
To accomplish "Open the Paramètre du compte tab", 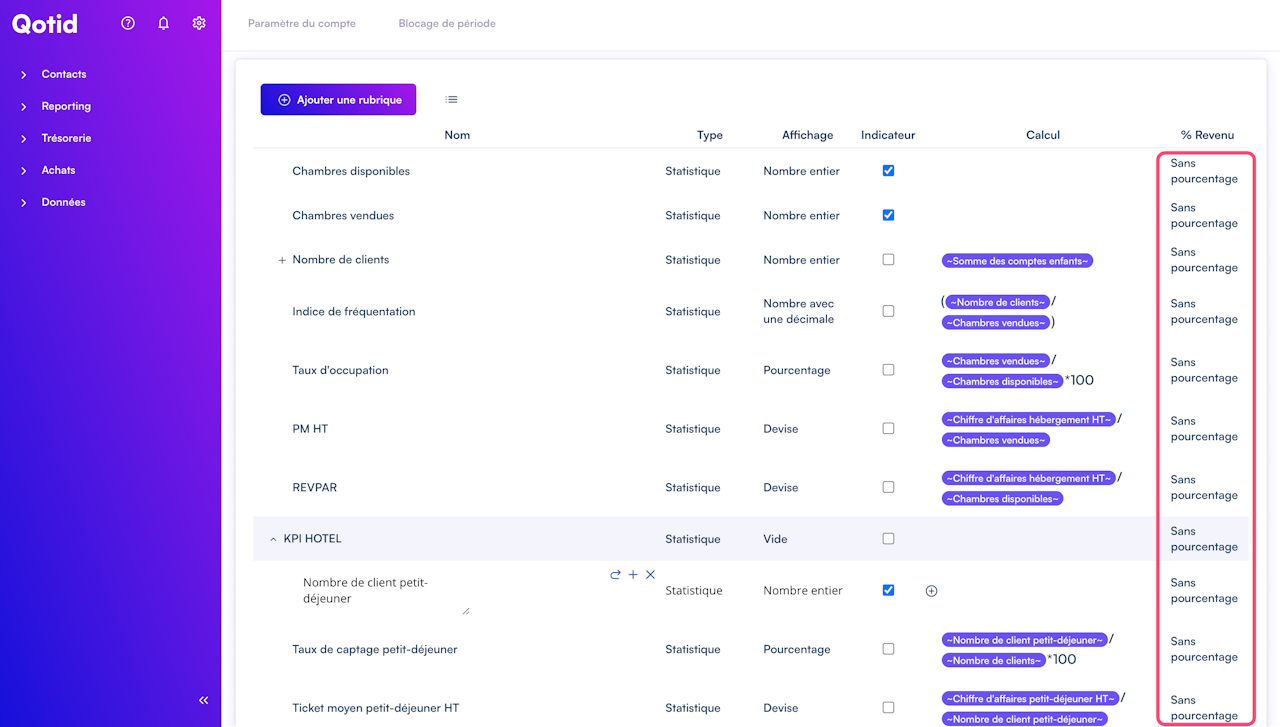I will 302,23.
